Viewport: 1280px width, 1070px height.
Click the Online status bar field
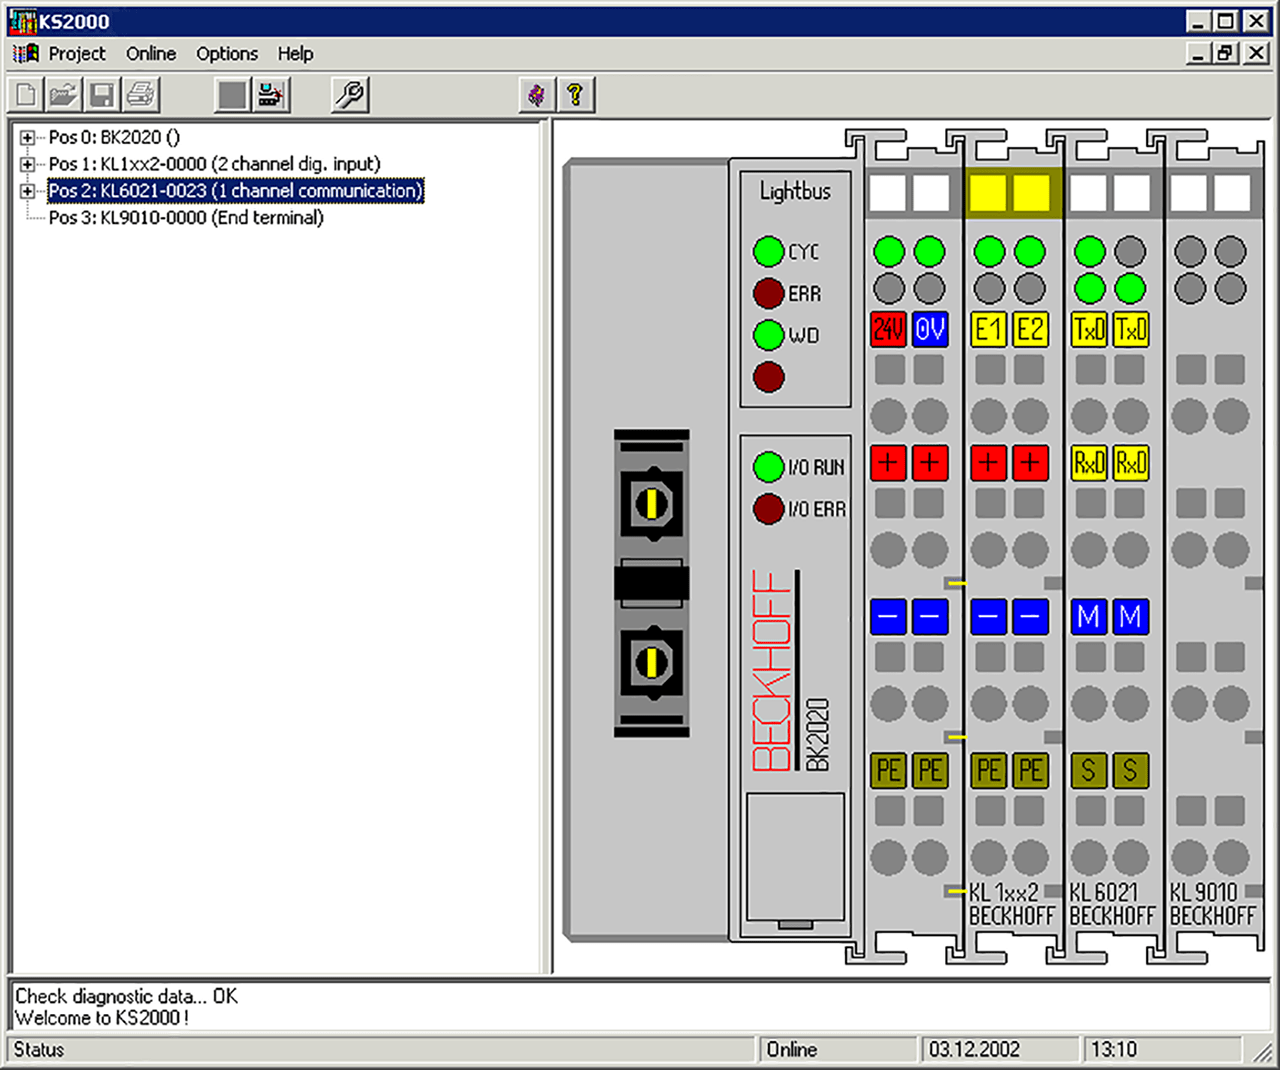836,1049
